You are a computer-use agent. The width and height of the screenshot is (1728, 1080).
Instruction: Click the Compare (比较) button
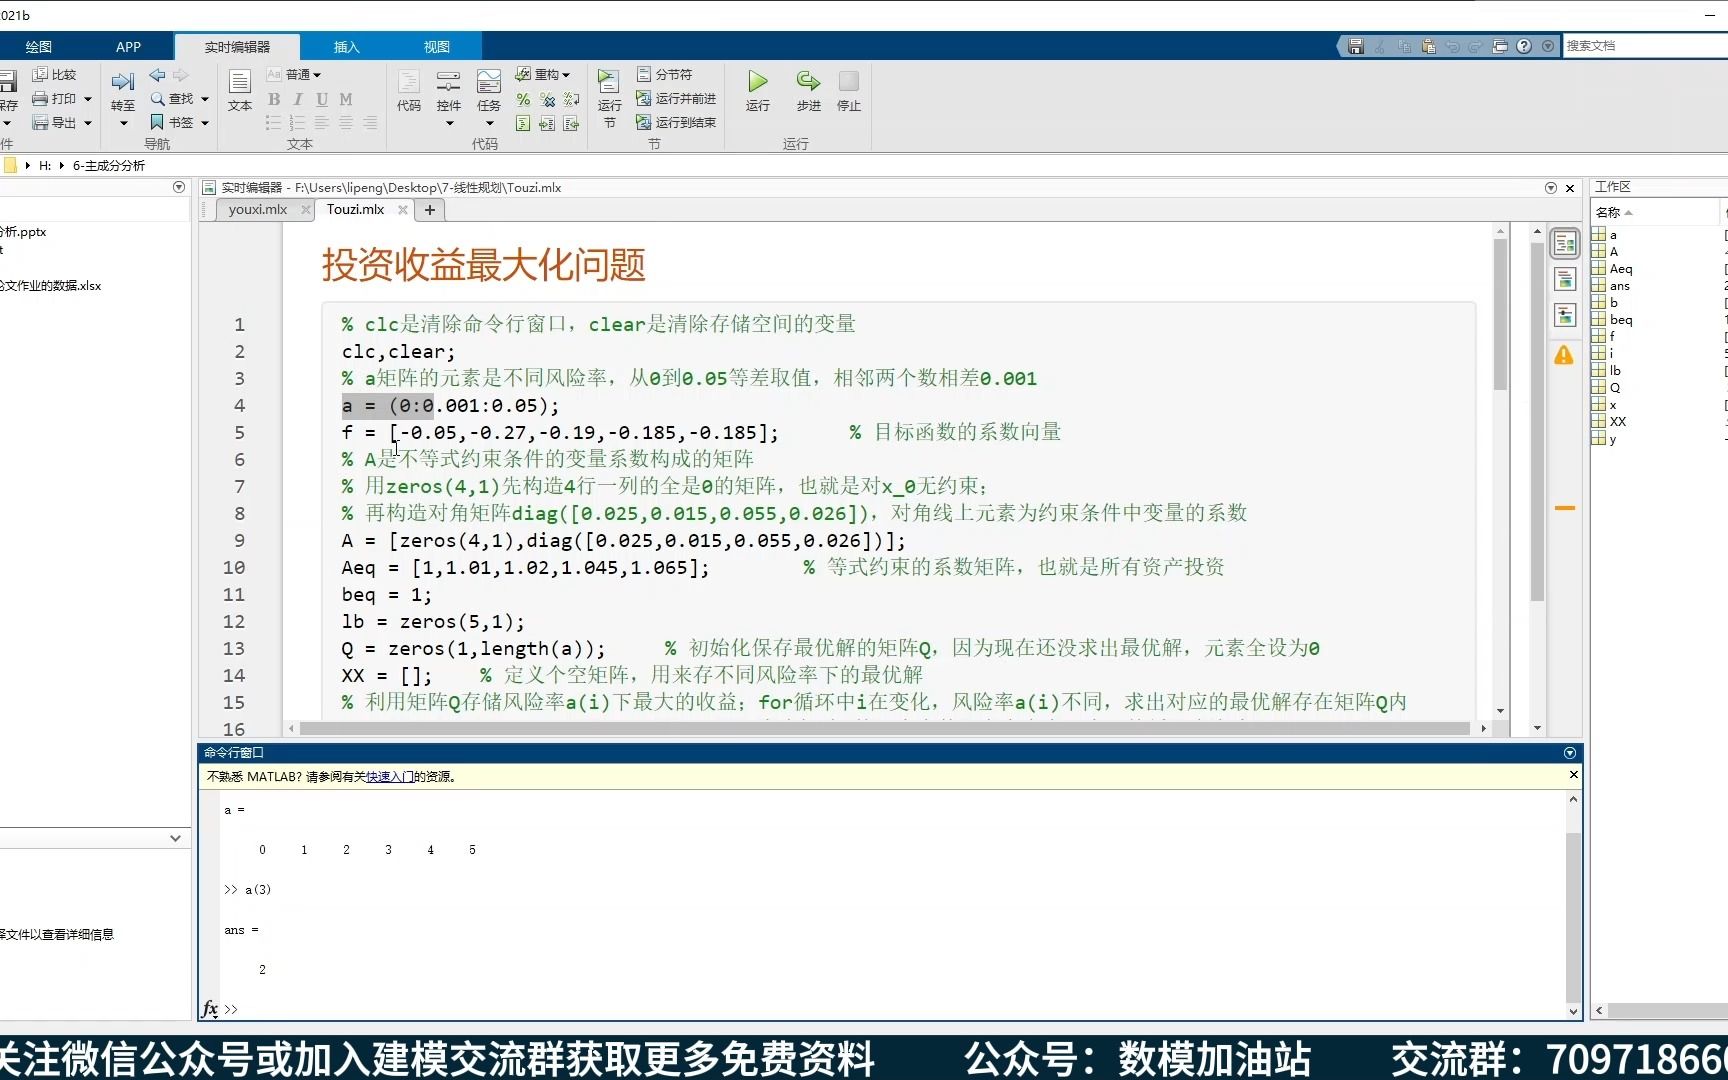[55, 74]
